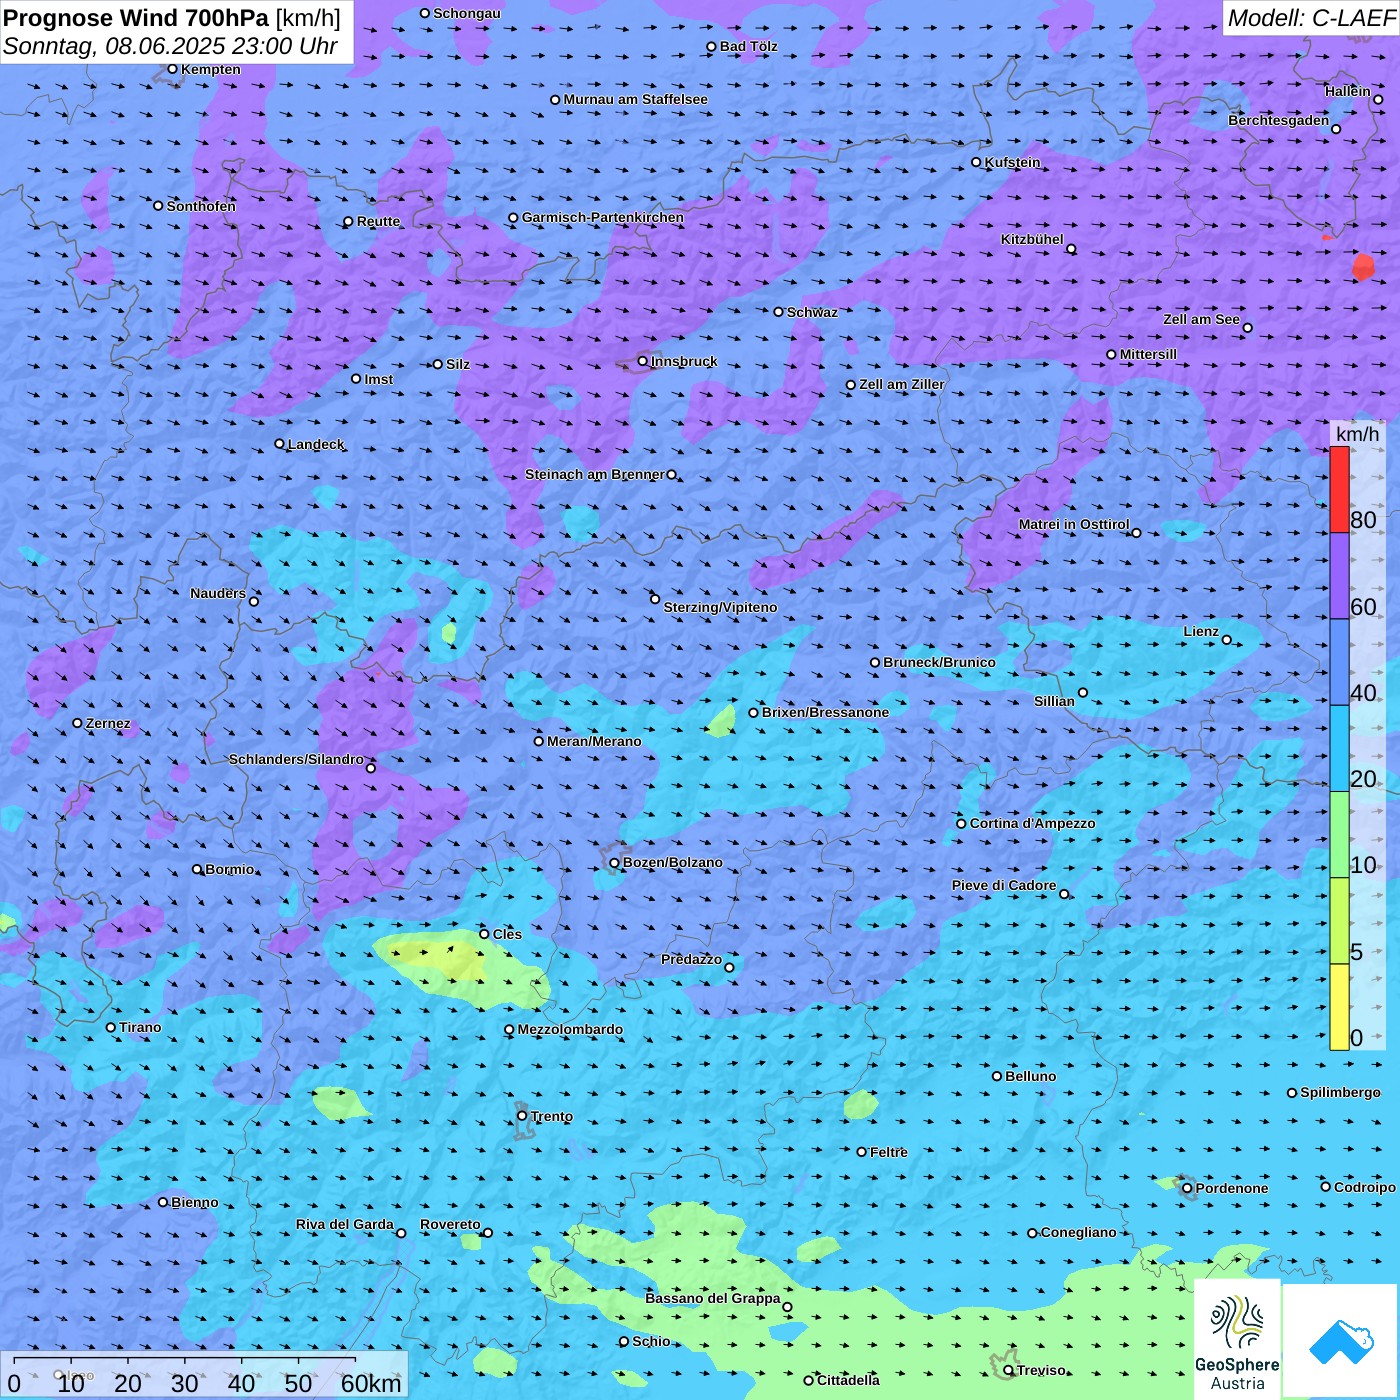Viewport: 1400px width, 1400px height.
Task: Click the Schlanders/Silandro label
Action: (296, 759)
